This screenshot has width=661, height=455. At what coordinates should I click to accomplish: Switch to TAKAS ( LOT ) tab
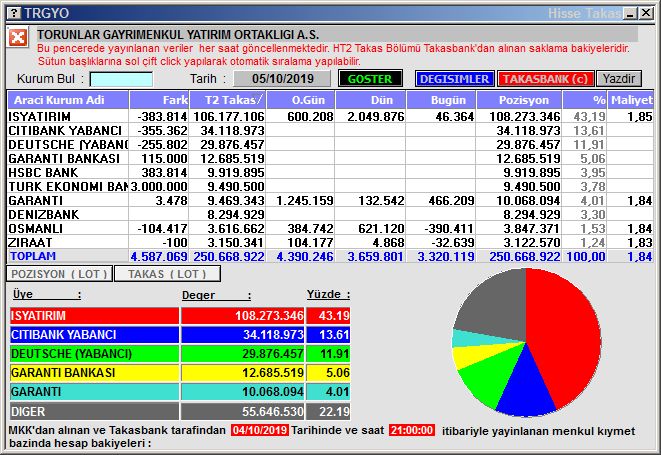pyautogui.click(x=167, y=274)
